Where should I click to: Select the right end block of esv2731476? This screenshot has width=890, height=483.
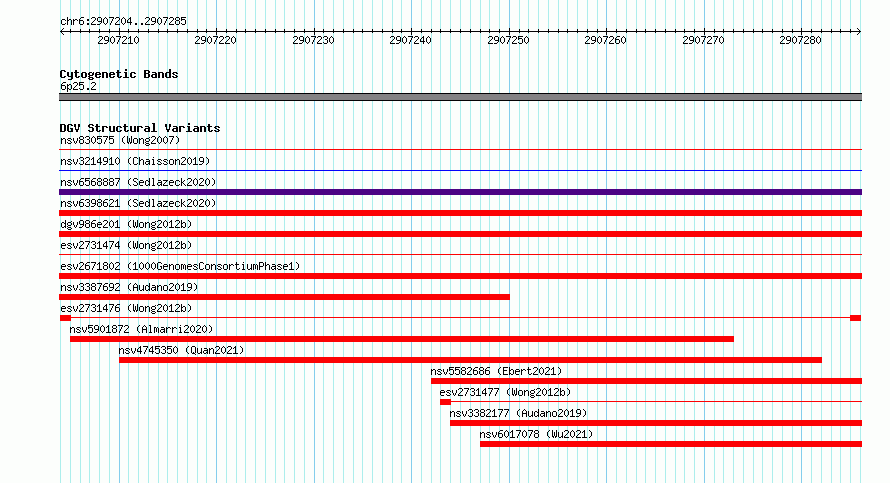(855, 318)
